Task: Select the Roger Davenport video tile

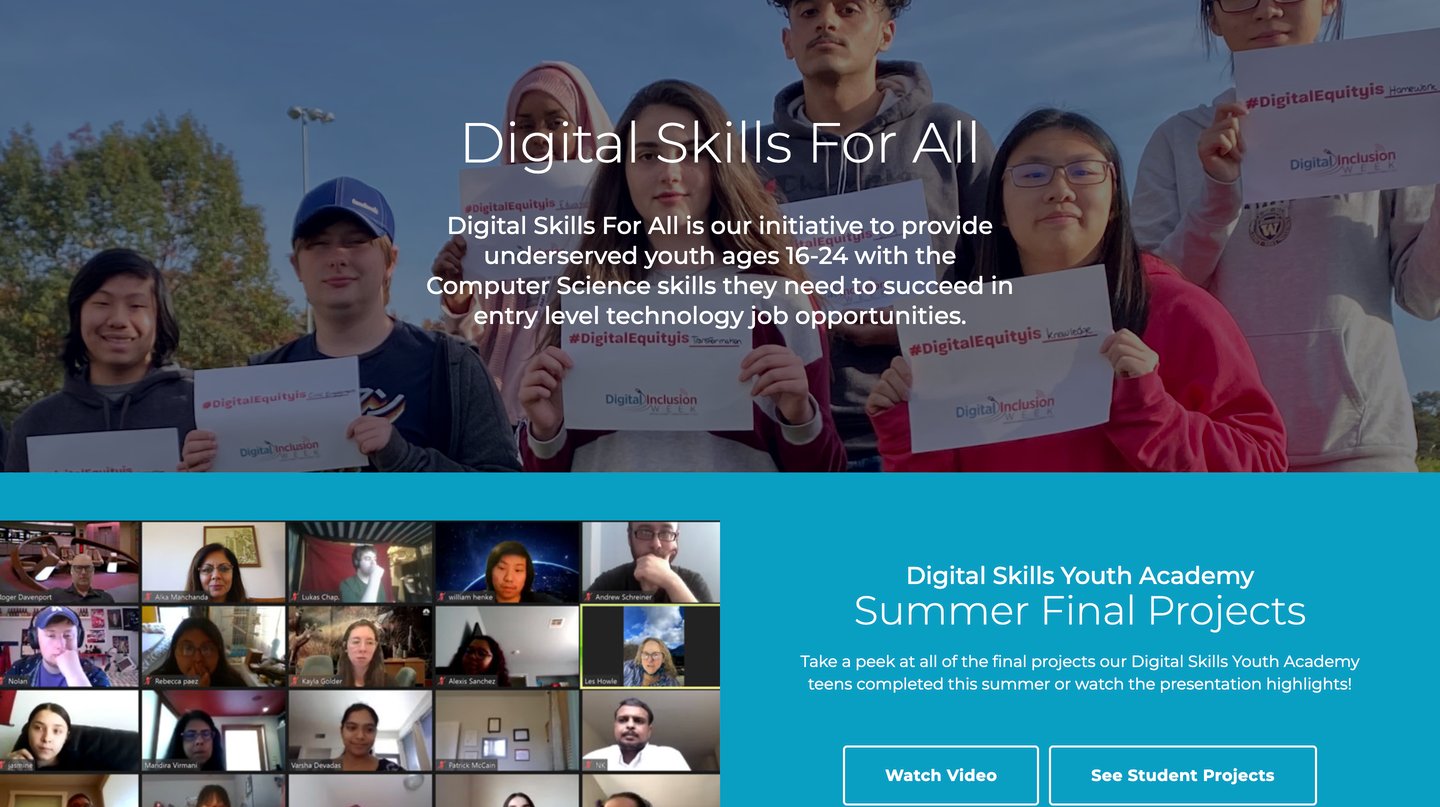Action: click(69, 563)
